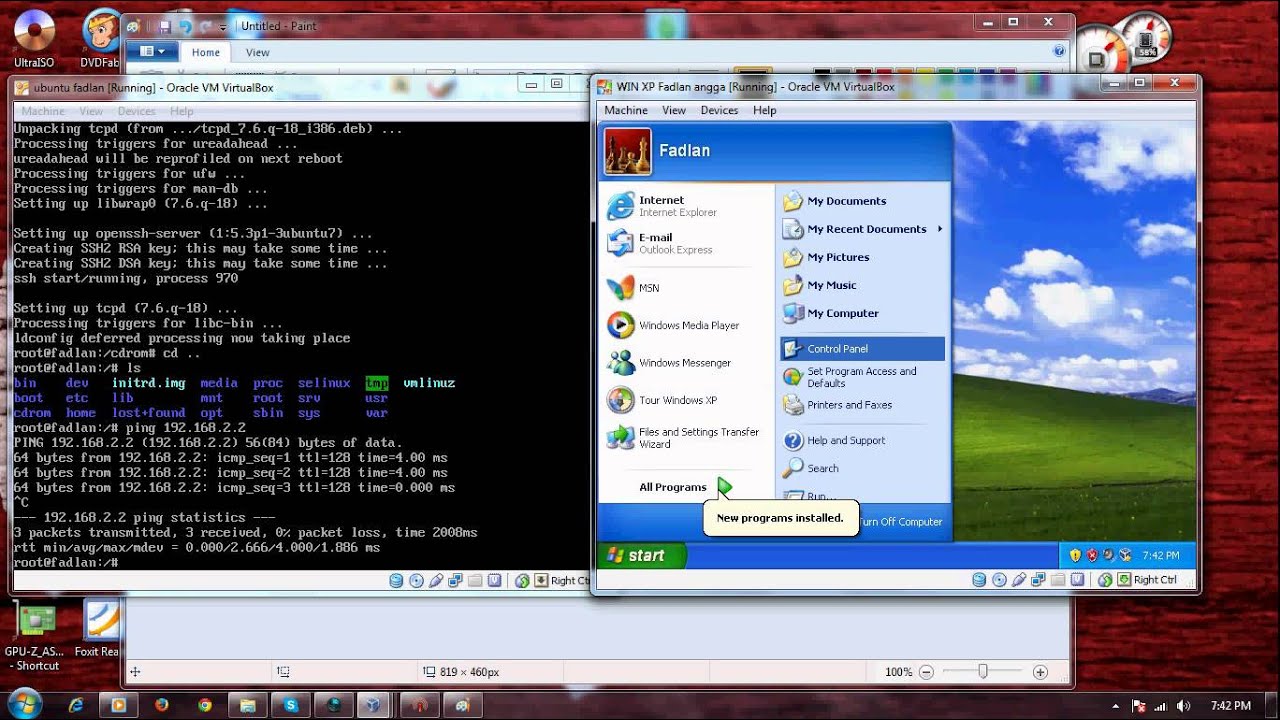This screenshot has width=1280, height=720.
Task: Click shared folders status icon in WIN XP VirtualBox
Action: [1057, 579]
